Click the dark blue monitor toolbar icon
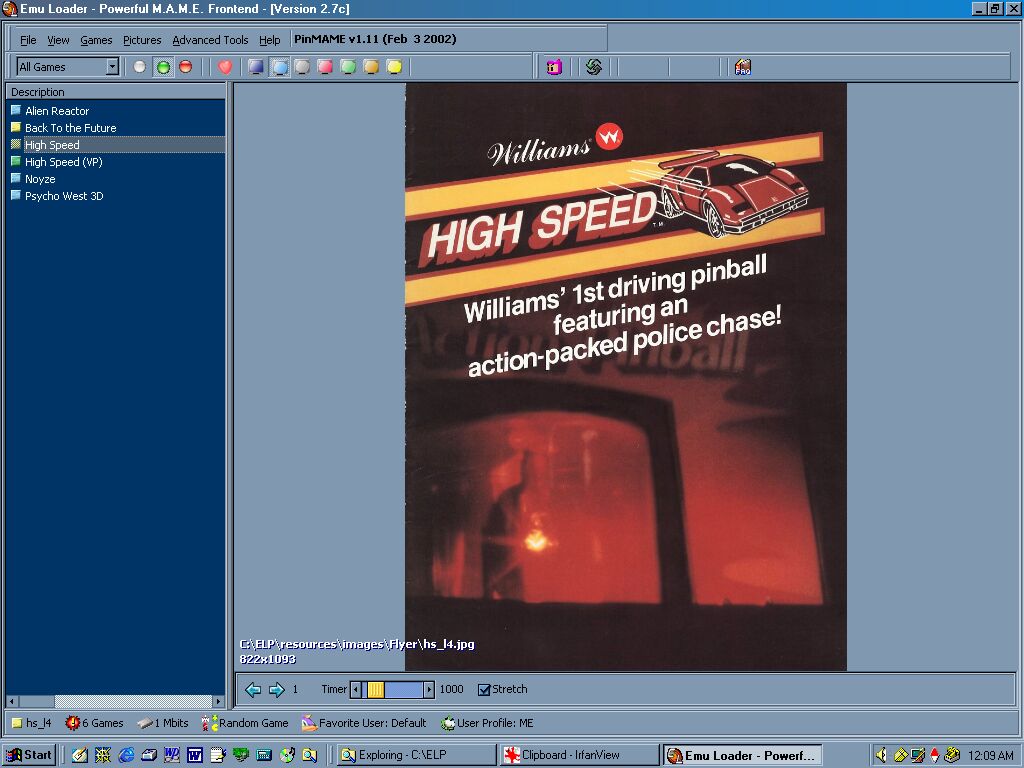Image resolution: width=1024 pixels, height=768 pixels. pos(256,67)
